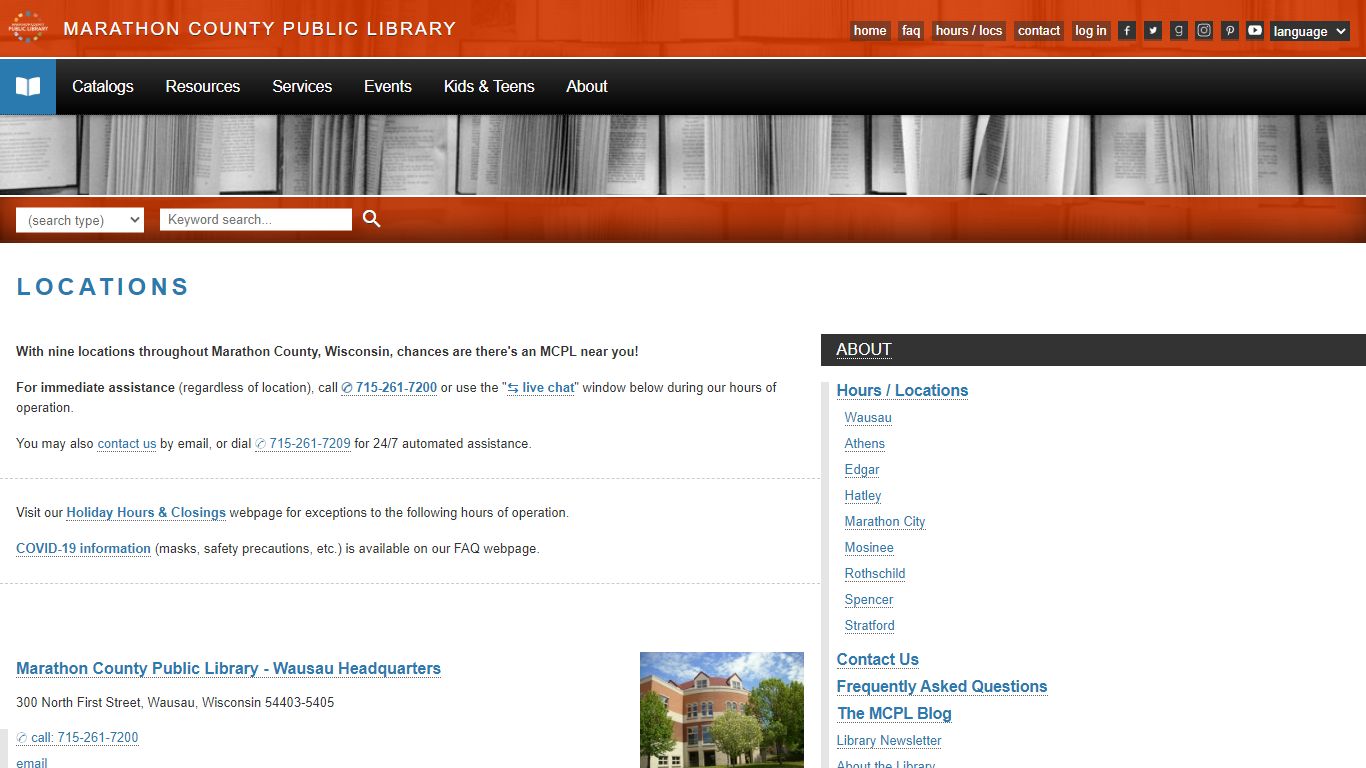Open The MCPL Blog sidebar link
This screenshot has width=1366, height=768.
tap(895, 714)
